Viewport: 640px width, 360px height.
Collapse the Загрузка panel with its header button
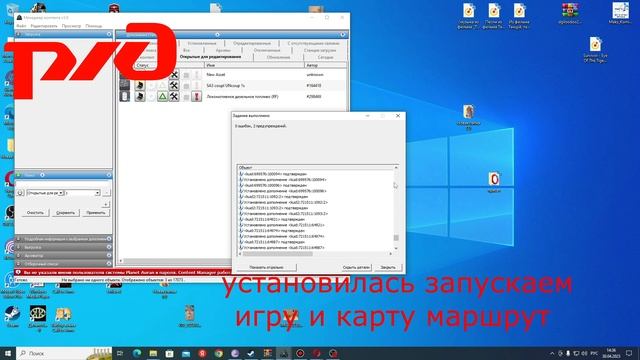click(x=109, y=34)
